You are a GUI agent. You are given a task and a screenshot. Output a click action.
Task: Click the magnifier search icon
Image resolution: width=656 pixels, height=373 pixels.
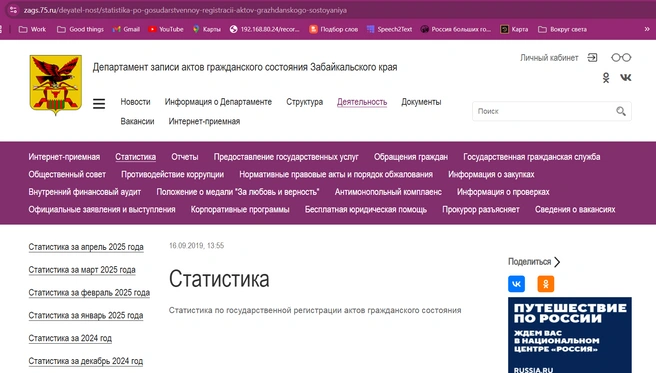[621, 111]
